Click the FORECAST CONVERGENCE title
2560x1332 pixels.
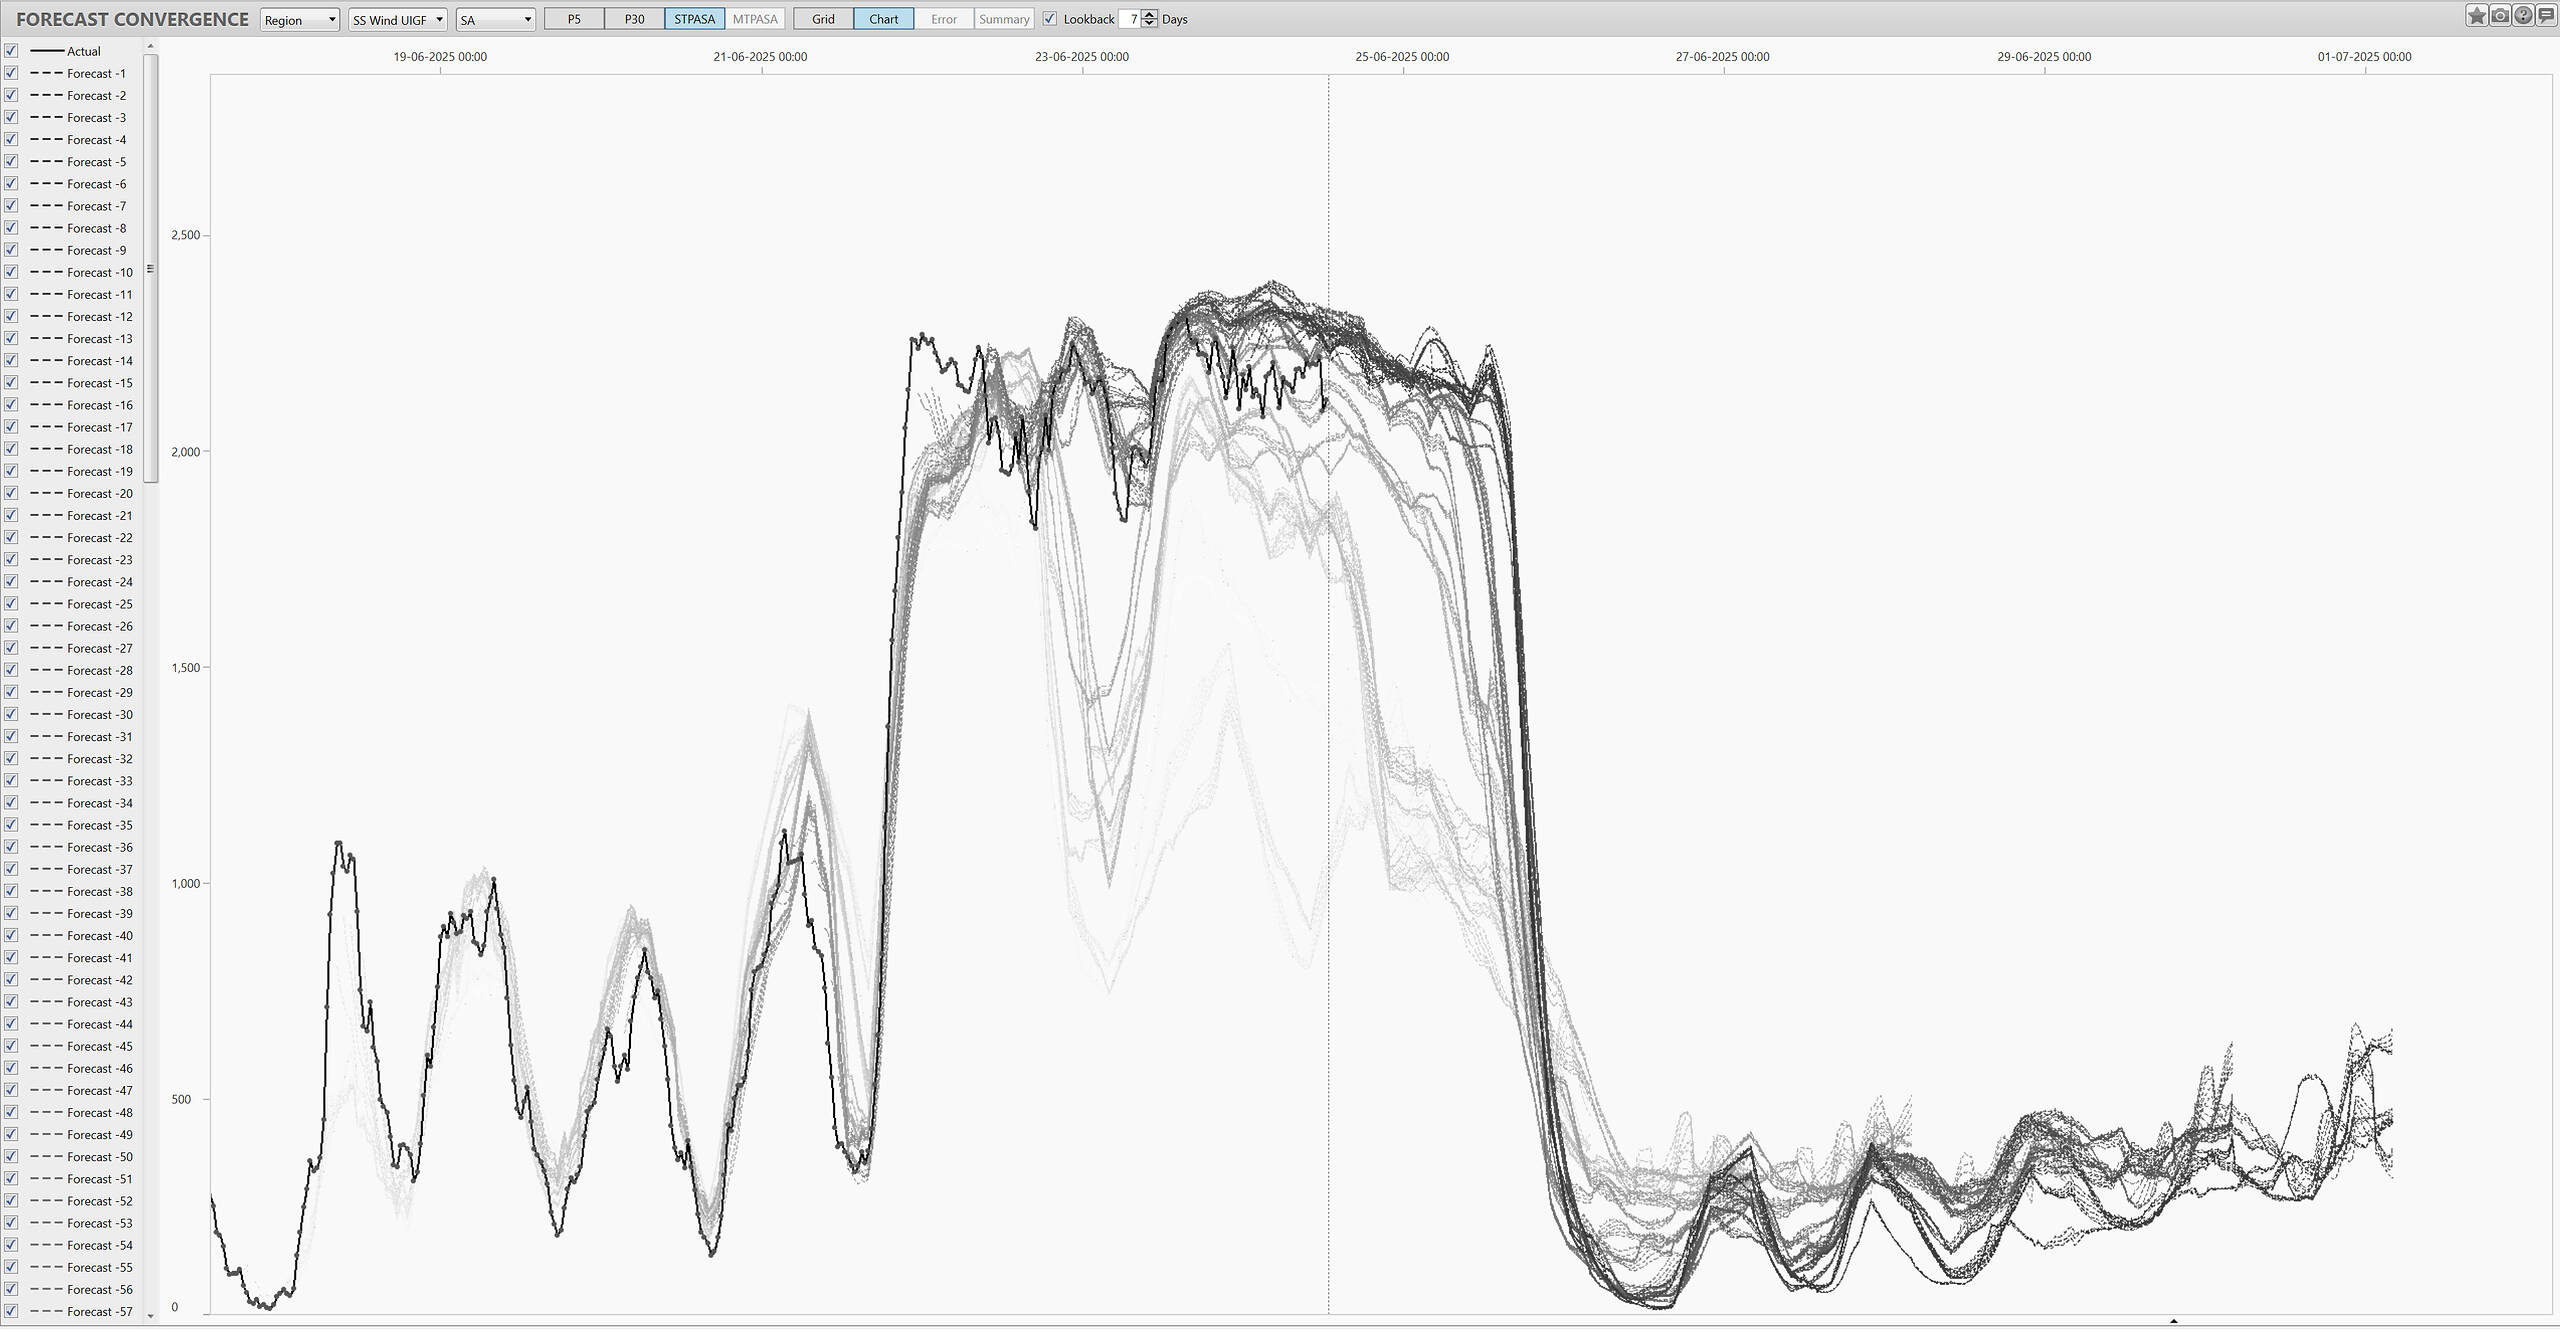132,19
